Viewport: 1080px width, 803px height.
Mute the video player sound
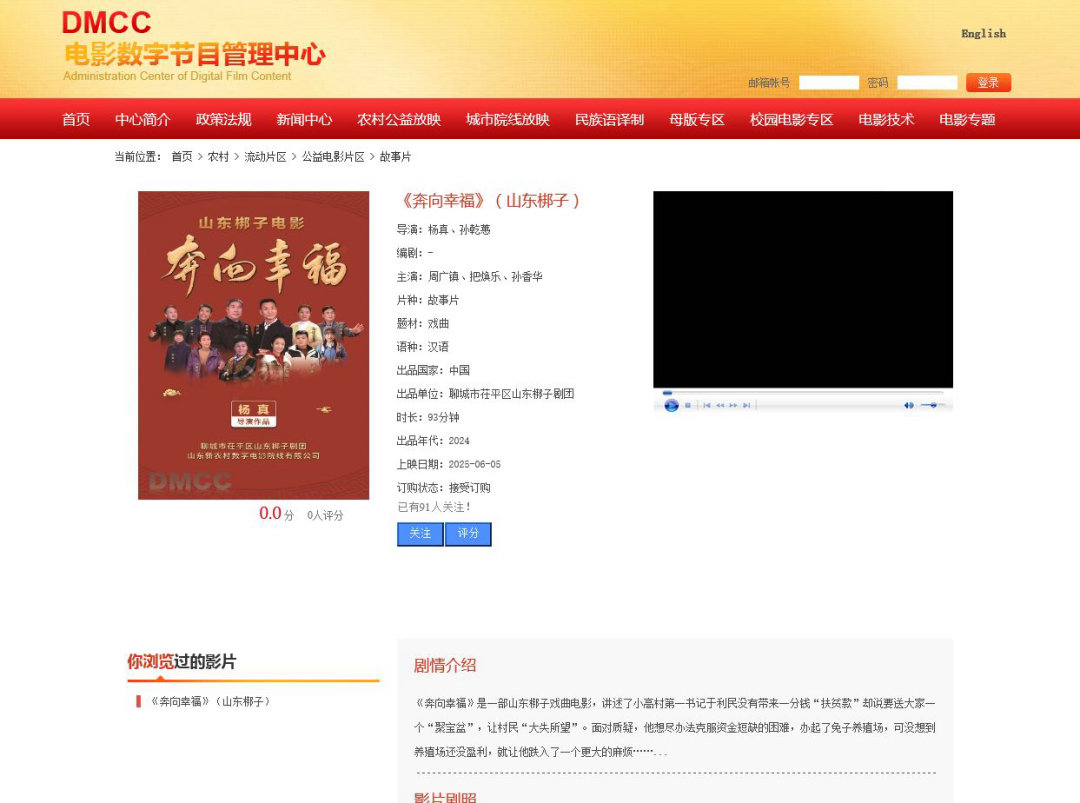(909, 406)
